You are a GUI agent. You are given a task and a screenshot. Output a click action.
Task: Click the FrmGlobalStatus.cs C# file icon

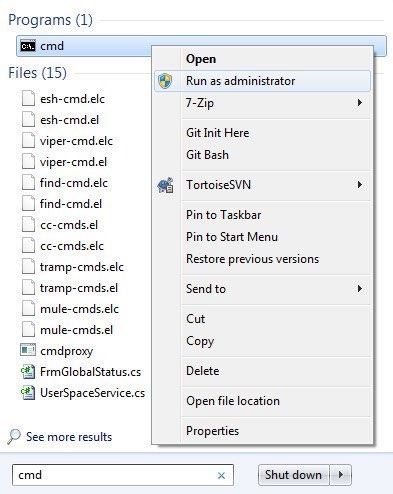28,372
